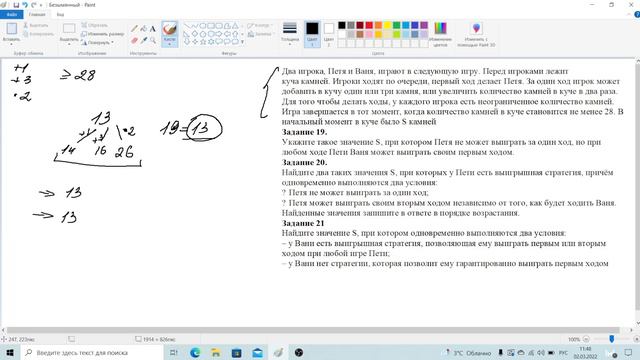640x360 pixels.
Task: Click the horizontal canvas scrollbar
Action: (x=313, y=330)
